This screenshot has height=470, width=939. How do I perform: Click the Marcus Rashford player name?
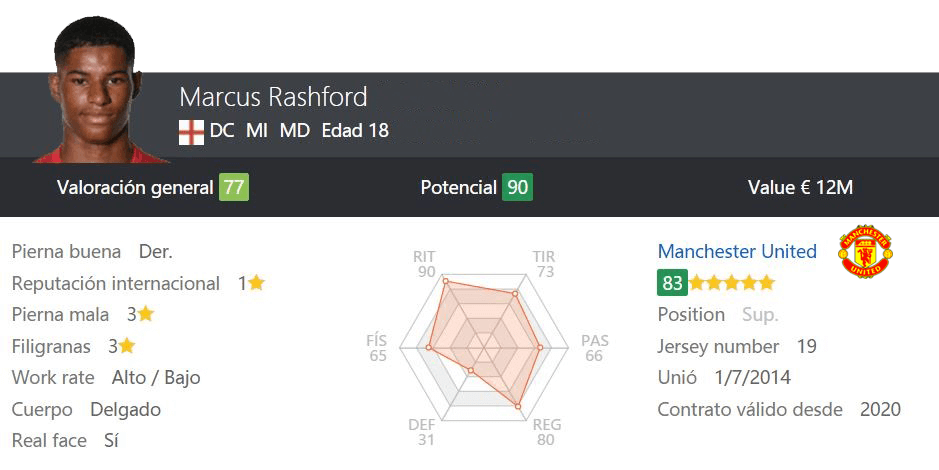(x=273, y=97)
